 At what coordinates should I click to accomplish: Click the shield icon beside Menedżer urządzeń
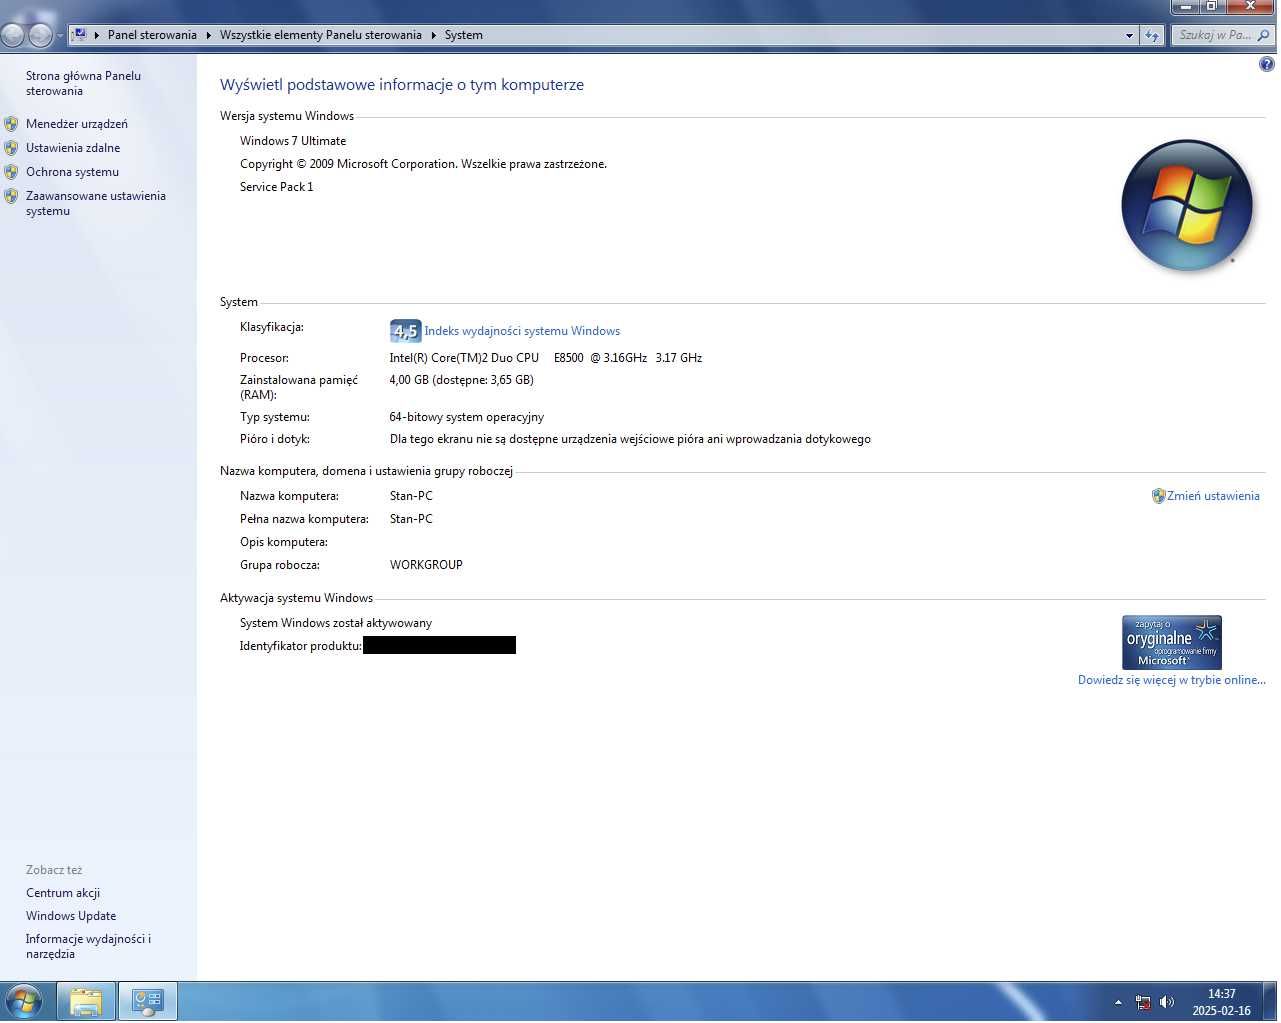click(x=11, y=124)
